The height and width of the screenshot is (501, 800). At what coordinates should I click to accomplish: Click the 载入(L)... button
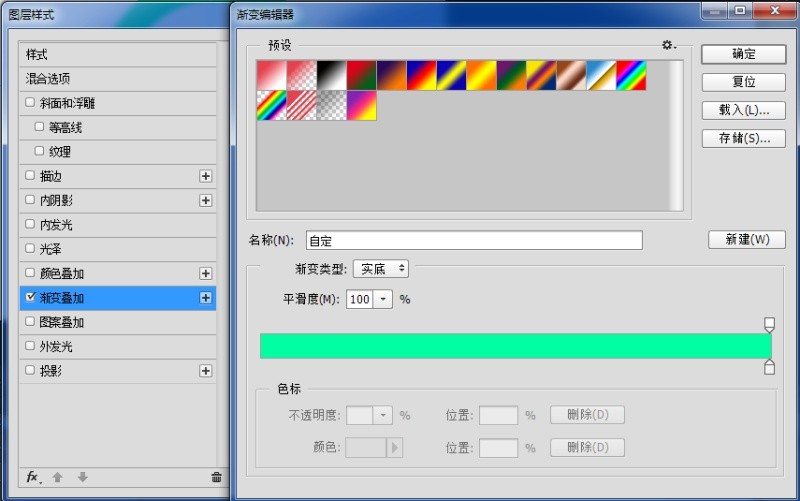coord(743,110)
